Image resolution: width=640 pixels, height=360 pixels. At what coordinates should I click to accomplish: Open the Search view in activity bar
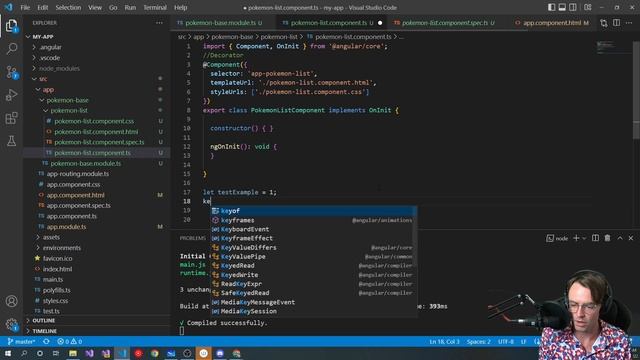[x=11, y=49]
